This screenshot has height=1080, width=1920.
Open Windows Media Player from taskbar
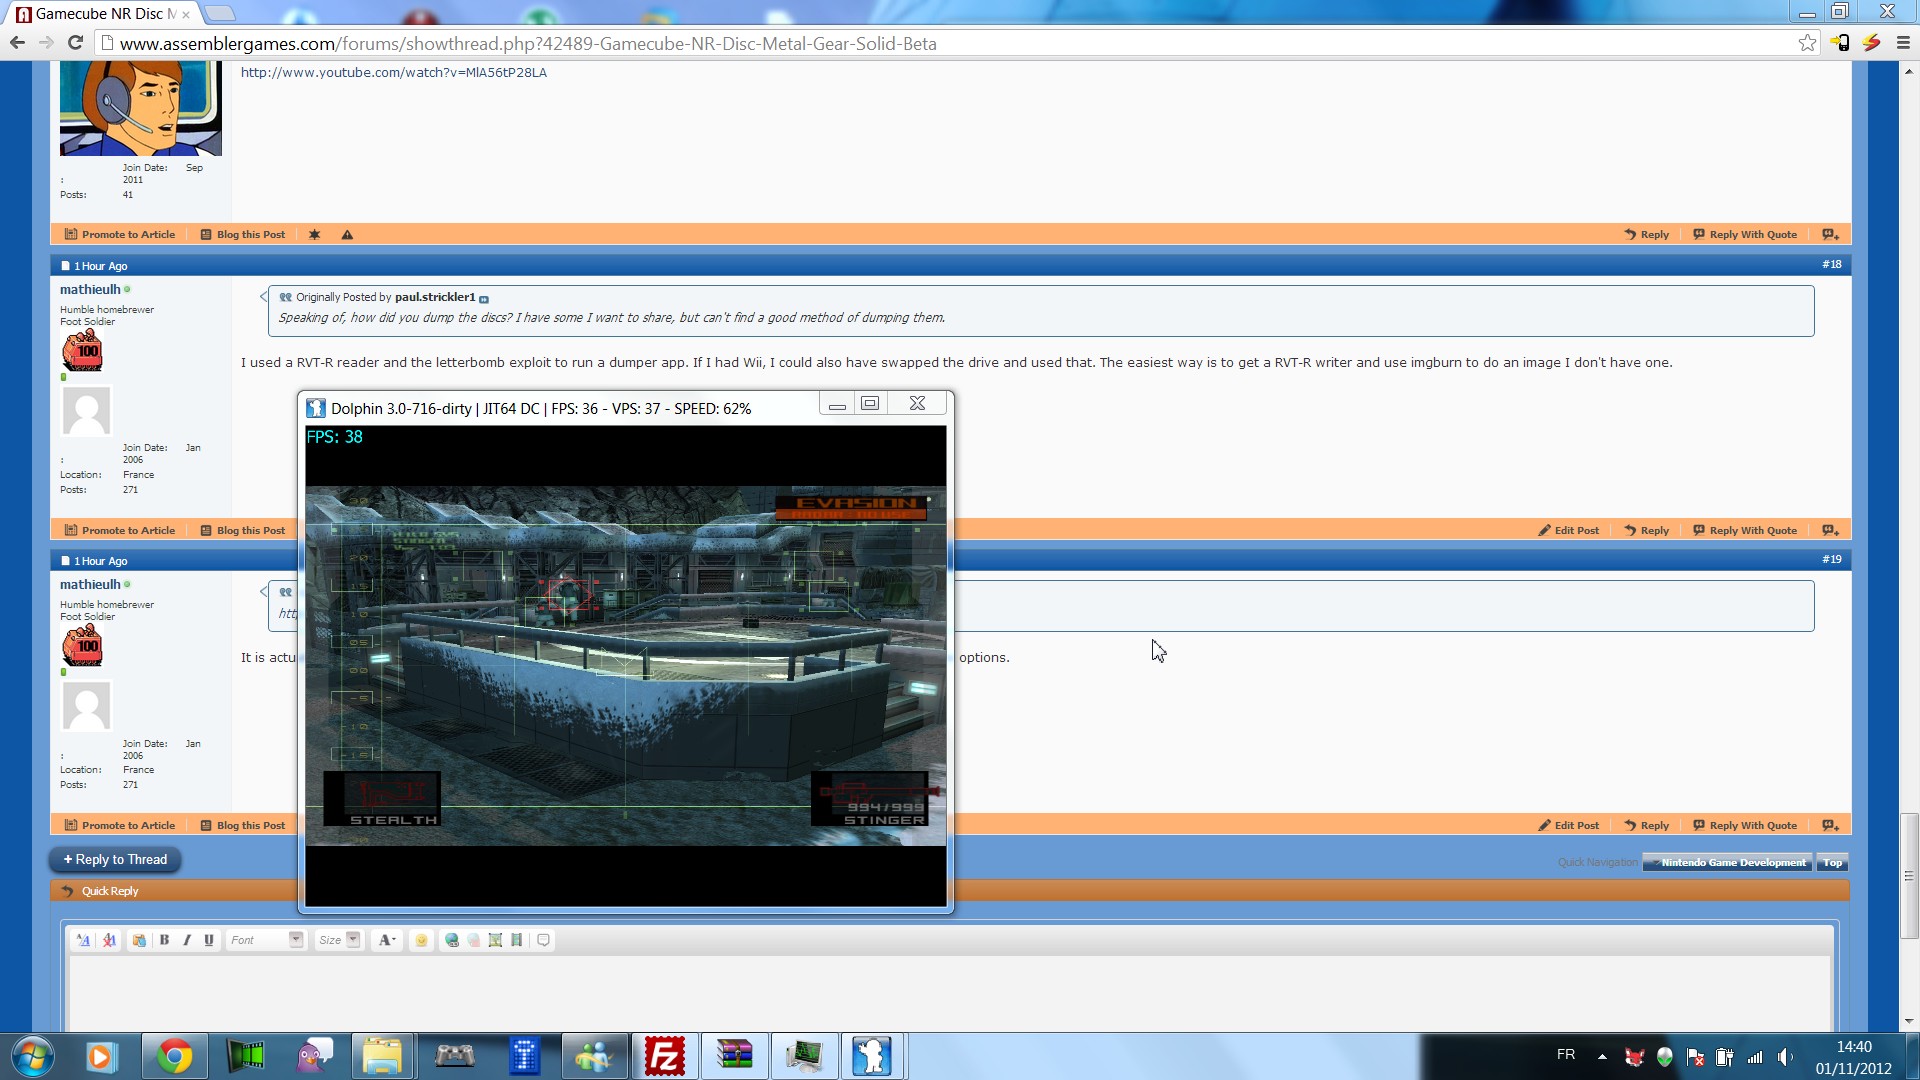[101, 1056]
